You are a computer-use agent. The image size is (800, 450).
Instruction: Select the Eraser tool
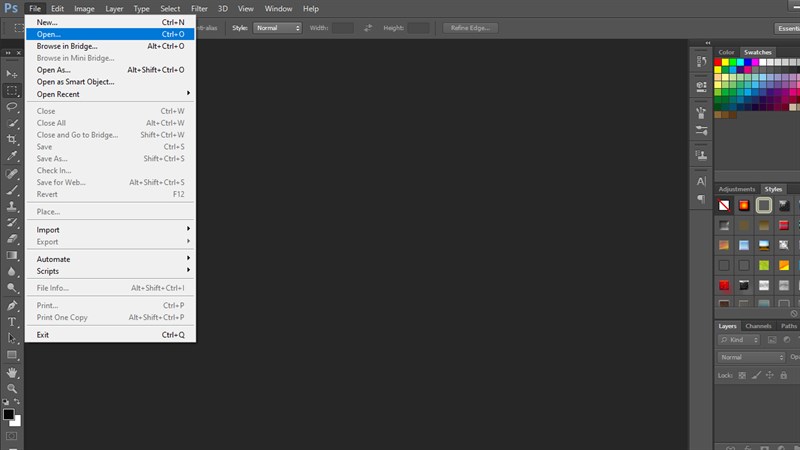(12, 239)
